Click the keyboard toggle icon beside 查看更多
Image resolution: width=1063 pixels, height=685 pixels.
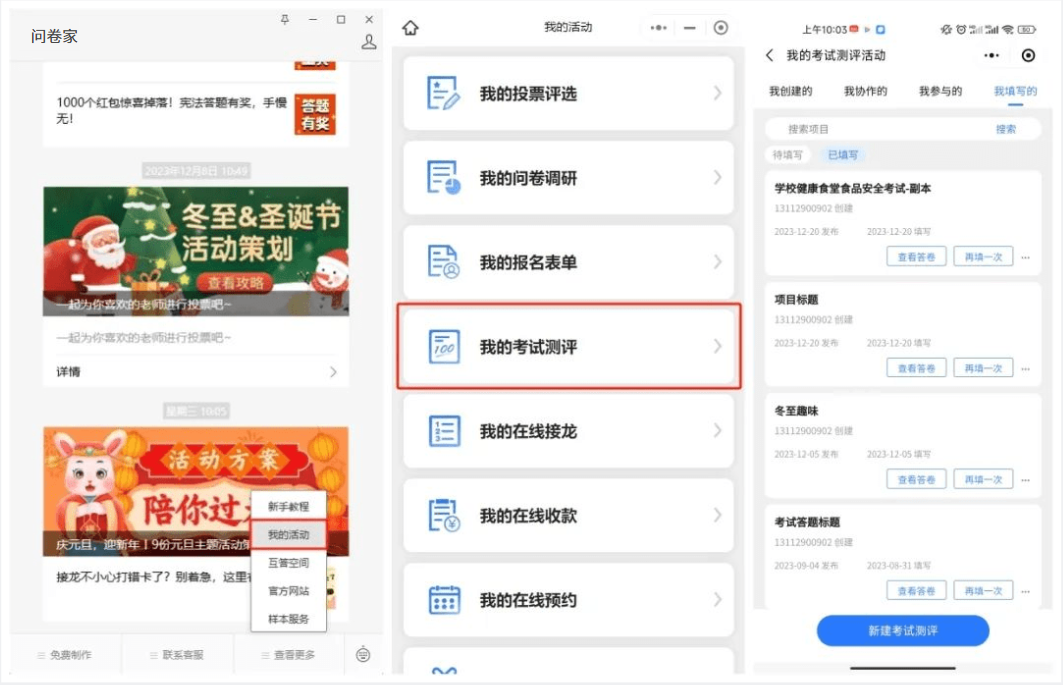coord(363,654)
